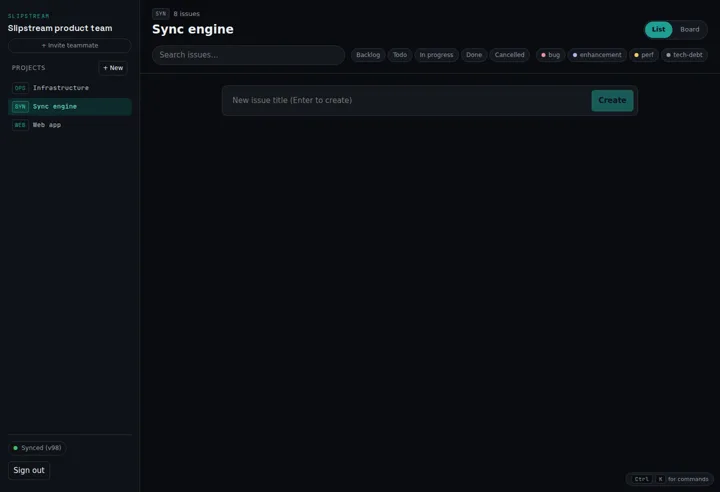The image size is (720, 492).
Task: Click the '8 issues' count text
Action: 186,14
